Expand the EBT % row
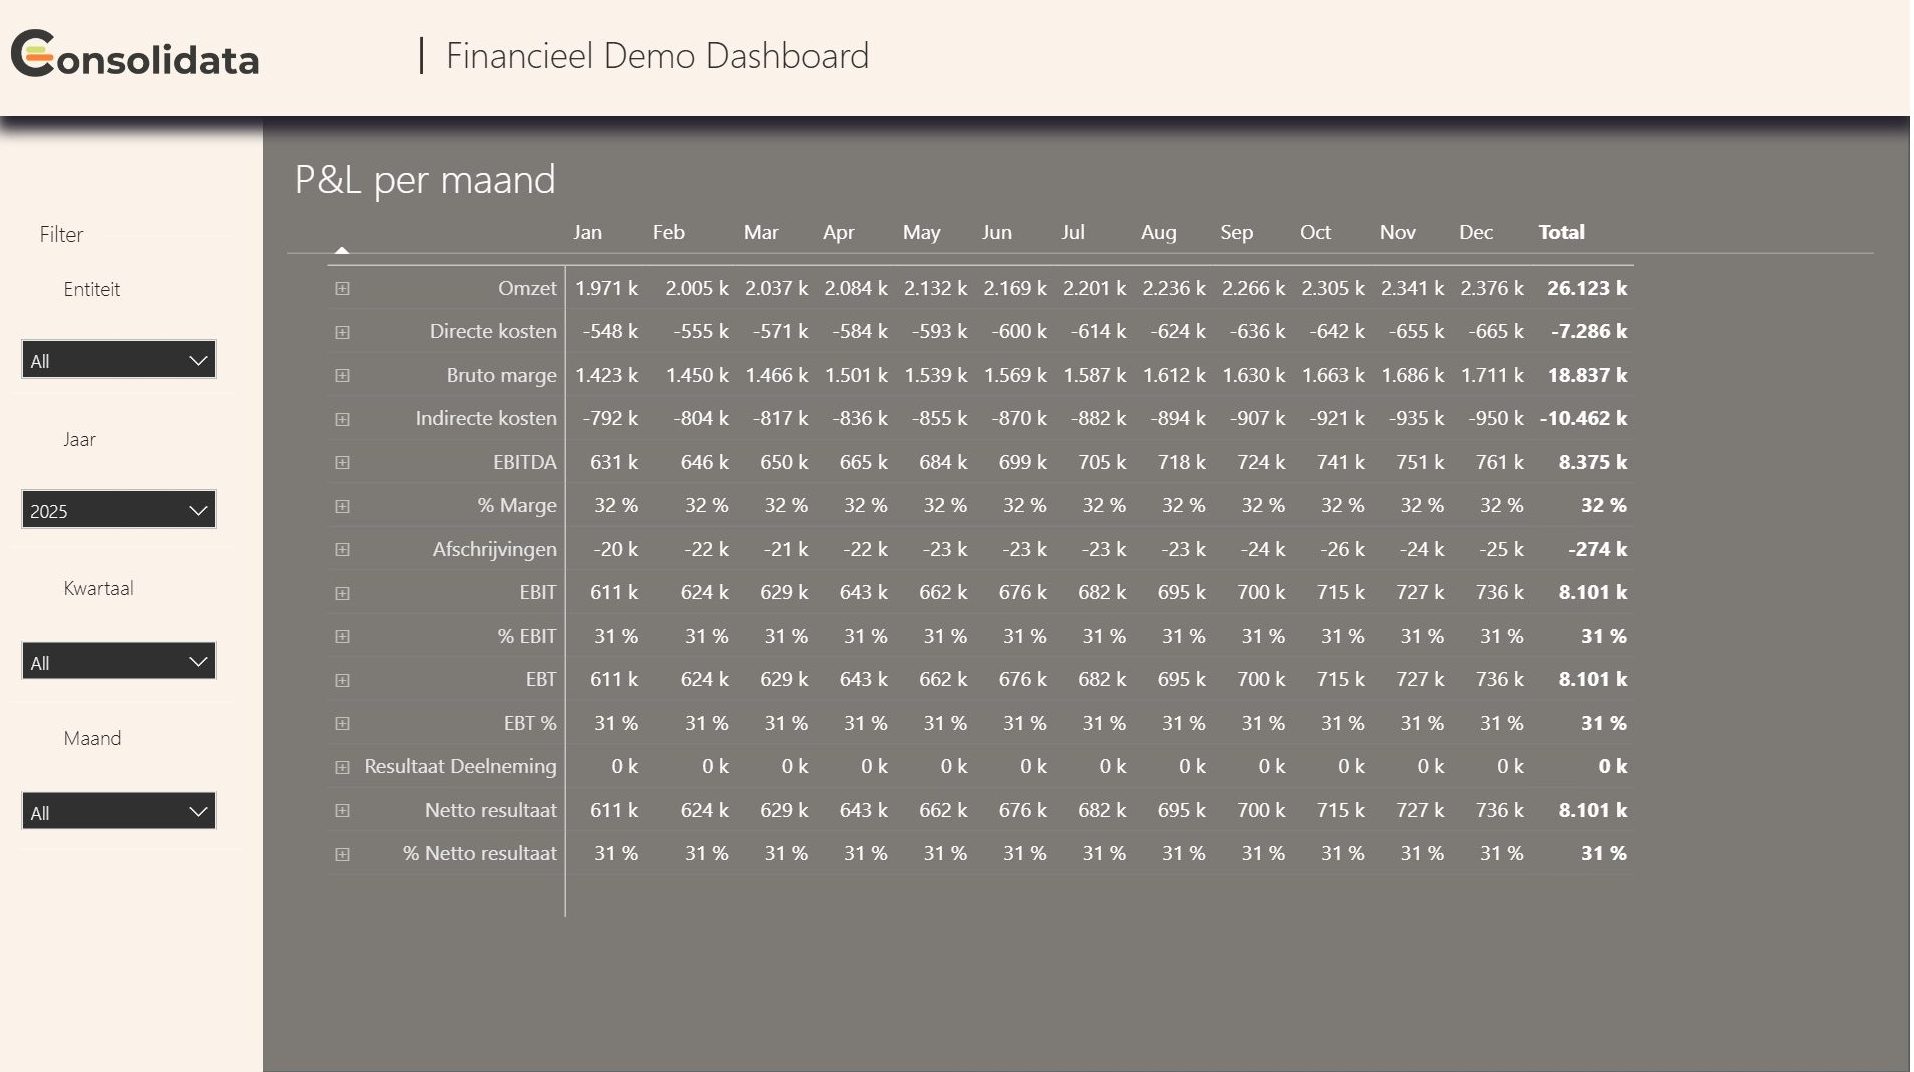The image size is (1914, 1072). [342, 724]
